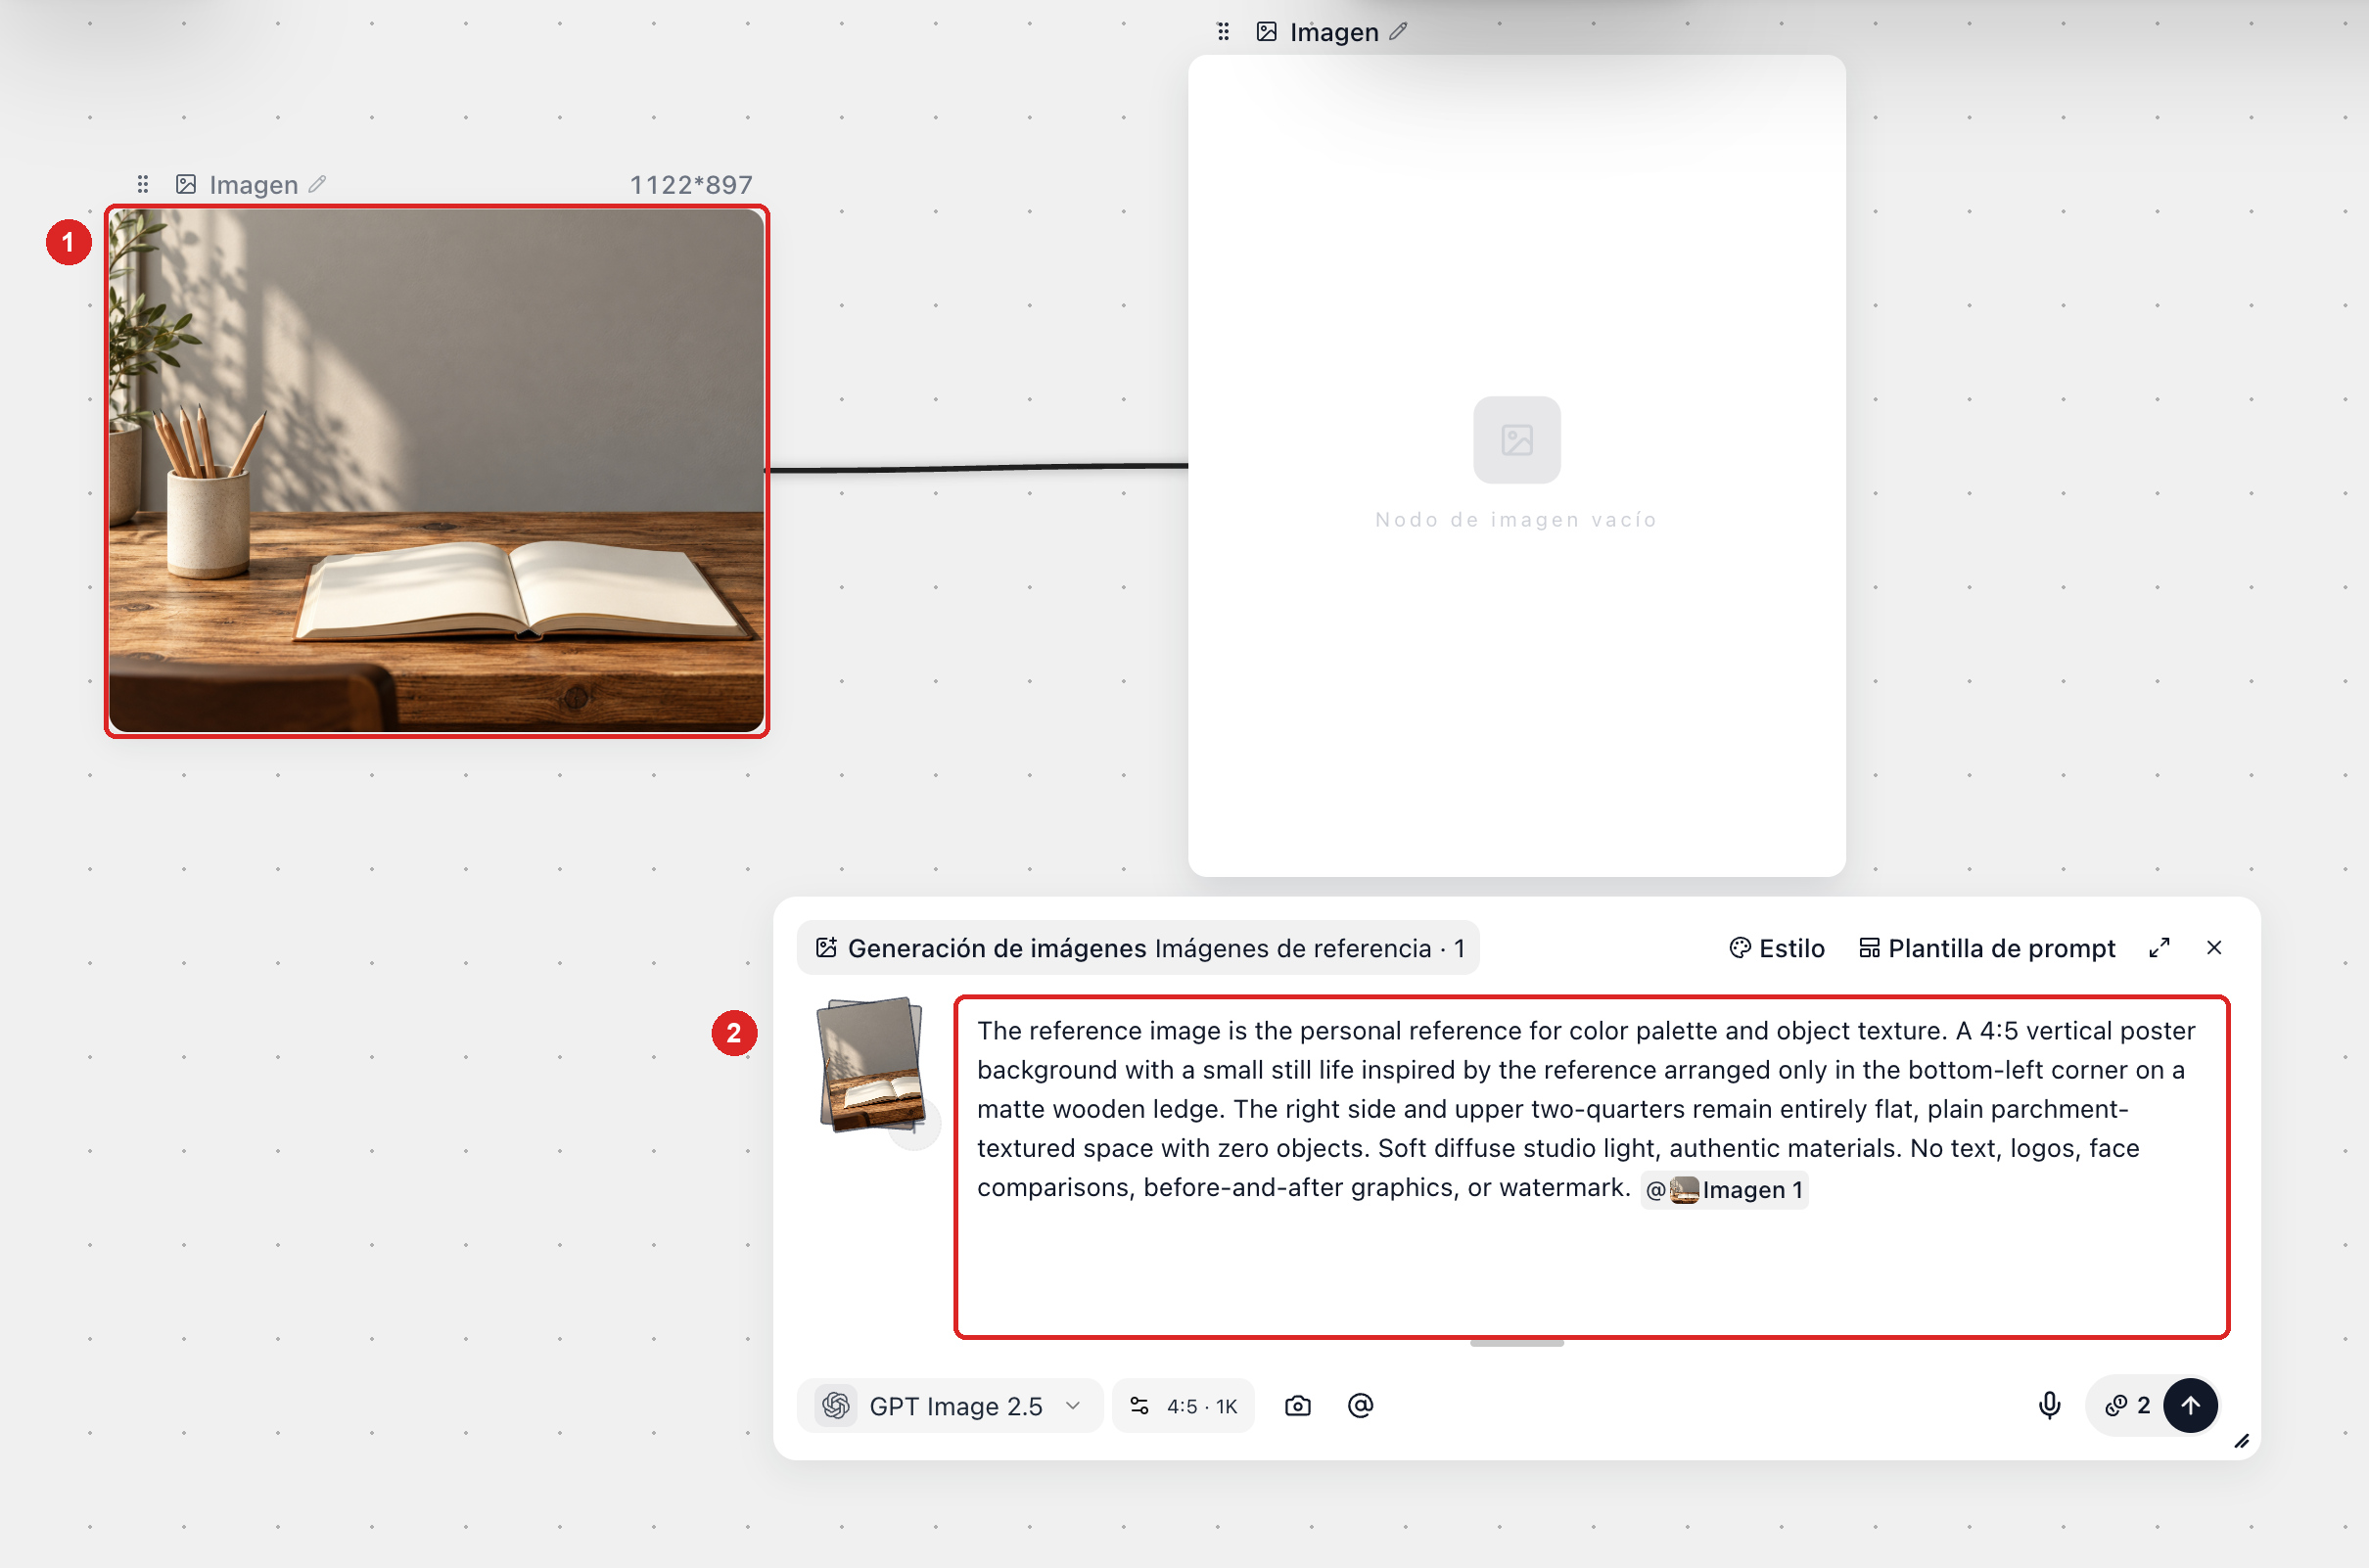
Task: Close the image generation panel
Action: click(2214, 947)
